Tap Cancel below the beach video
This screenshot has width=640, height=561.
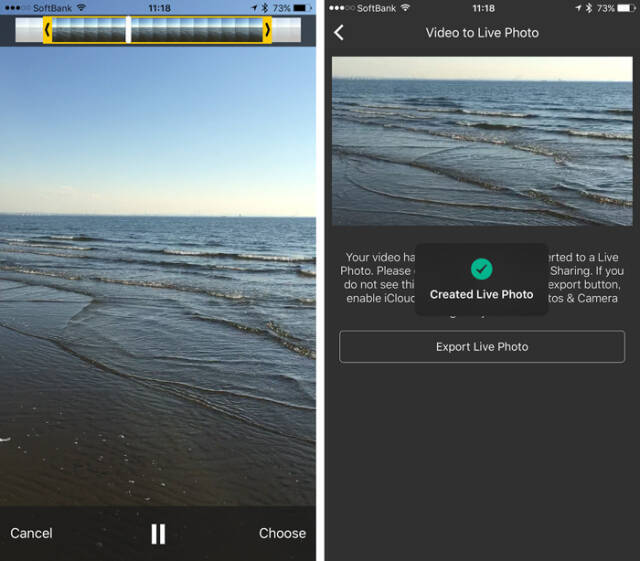pyautogui.click(x=31, y=533)
